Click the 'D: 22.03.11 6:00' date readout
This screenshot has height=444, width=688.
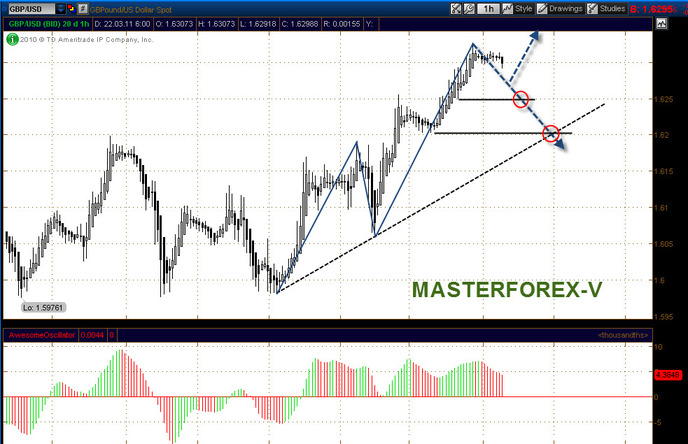click(x=122, y=24)
